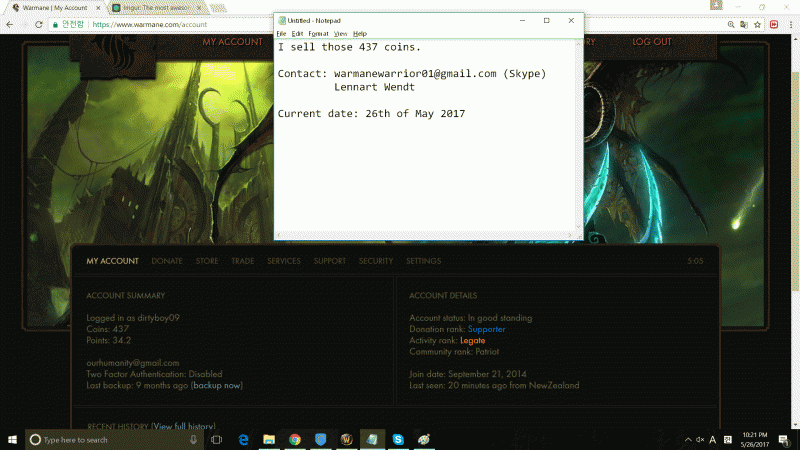
Task: Click MY ACCOUNT in the Warmane top navigation
Action: (x=232, y=42)
